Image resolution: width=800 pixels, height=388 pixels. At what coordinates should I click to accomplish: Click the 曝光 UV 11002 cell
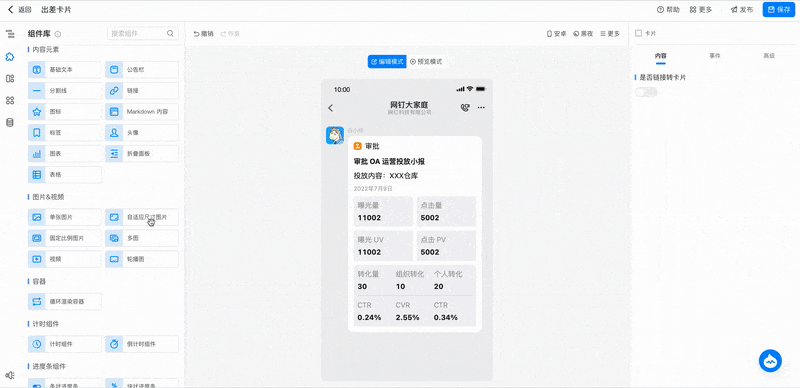(383, 246)
